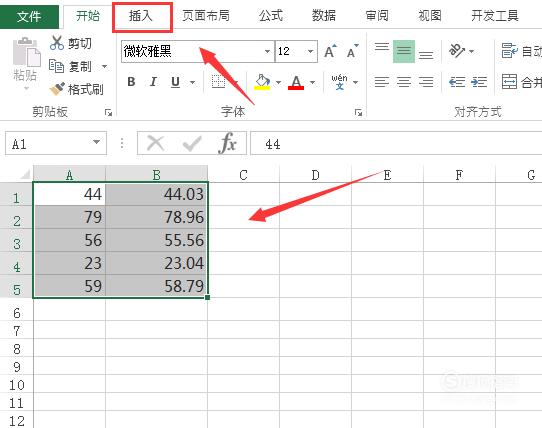Viewport: 542px width, 428px height.
Task: Select row 3 header
Action: tap(17, 240)
